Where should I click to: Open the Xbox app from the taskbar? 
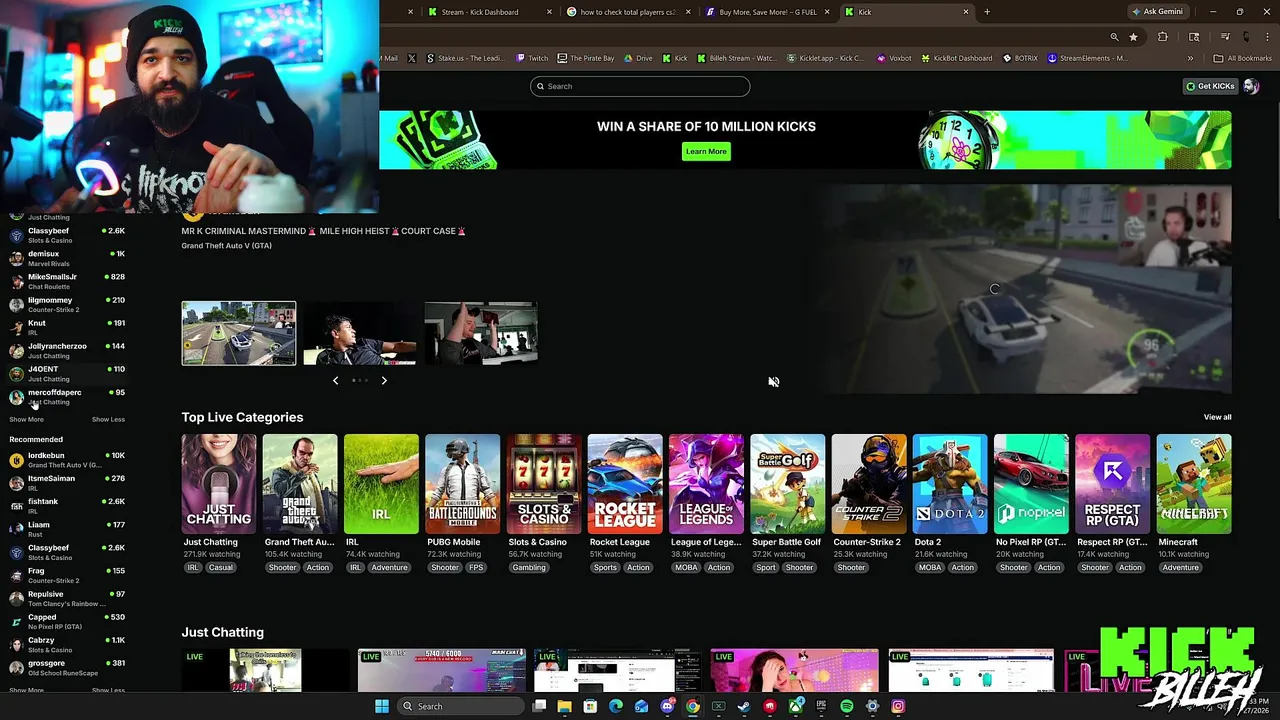pyautogui.click(x=795, y=706)
